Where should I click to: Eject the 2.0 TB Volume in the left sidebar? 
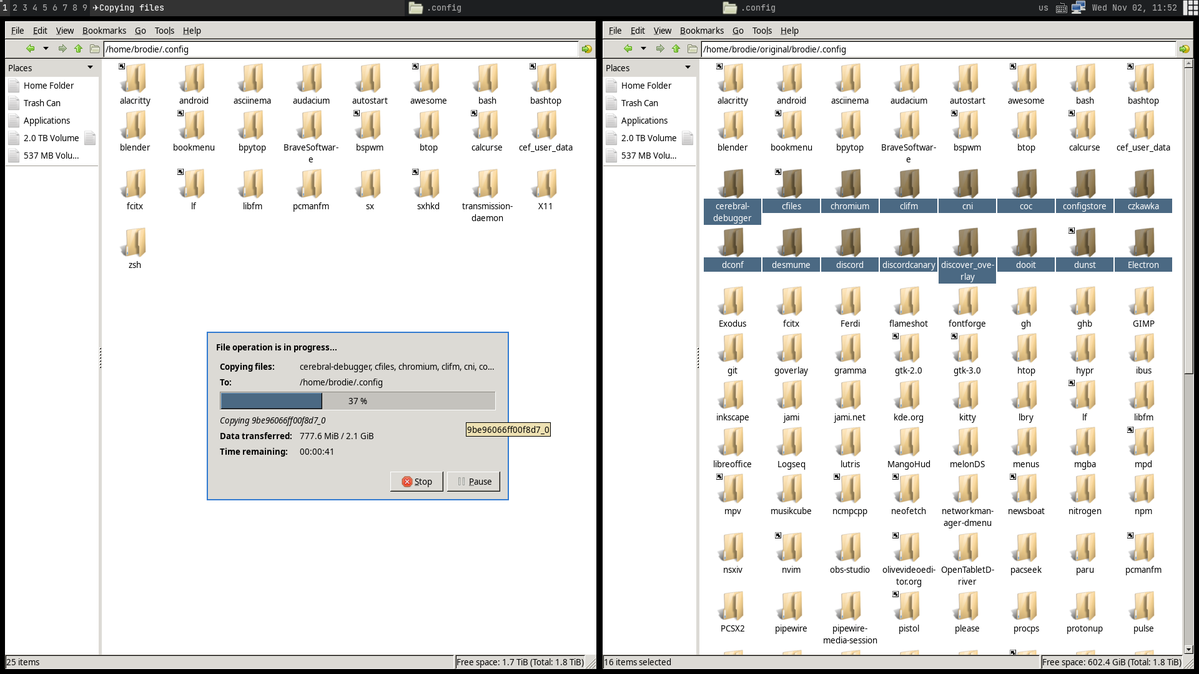(90, 138)
